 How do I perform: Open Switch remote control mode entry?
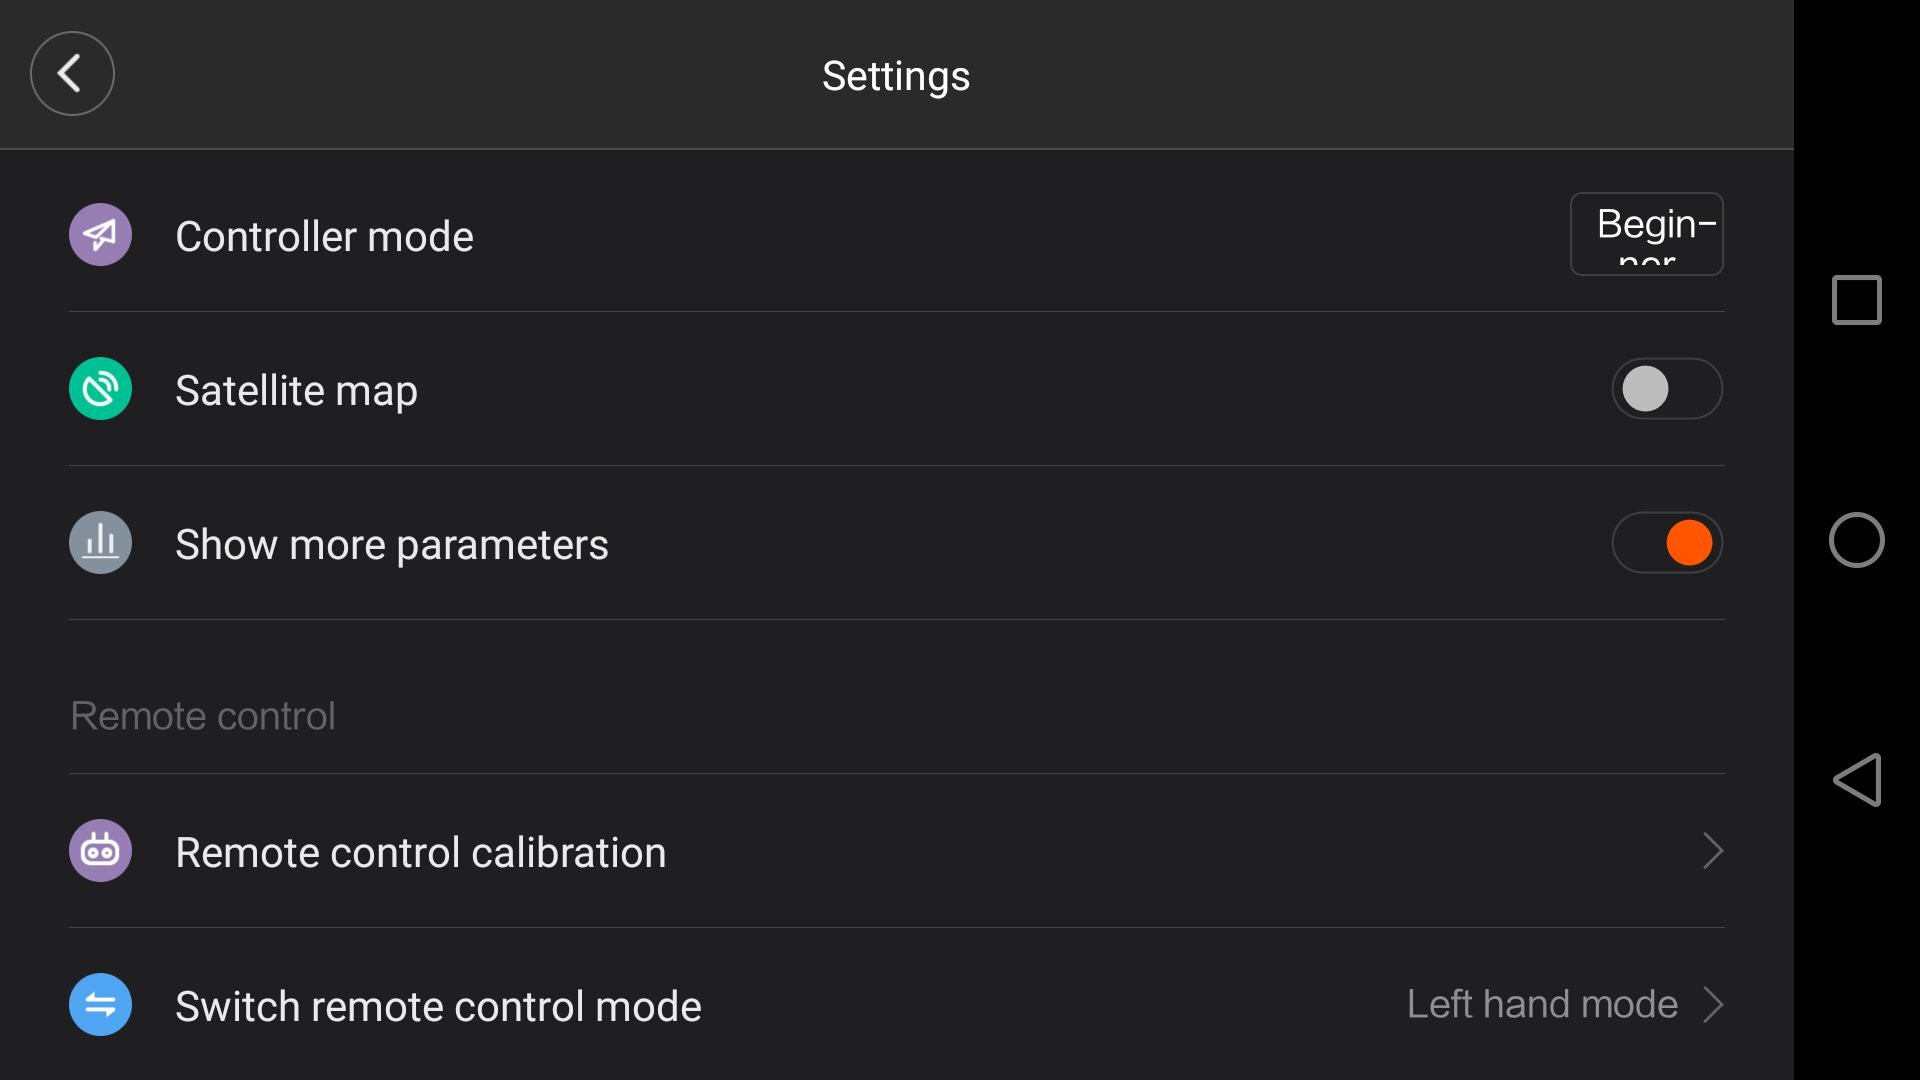point(438,1007)
